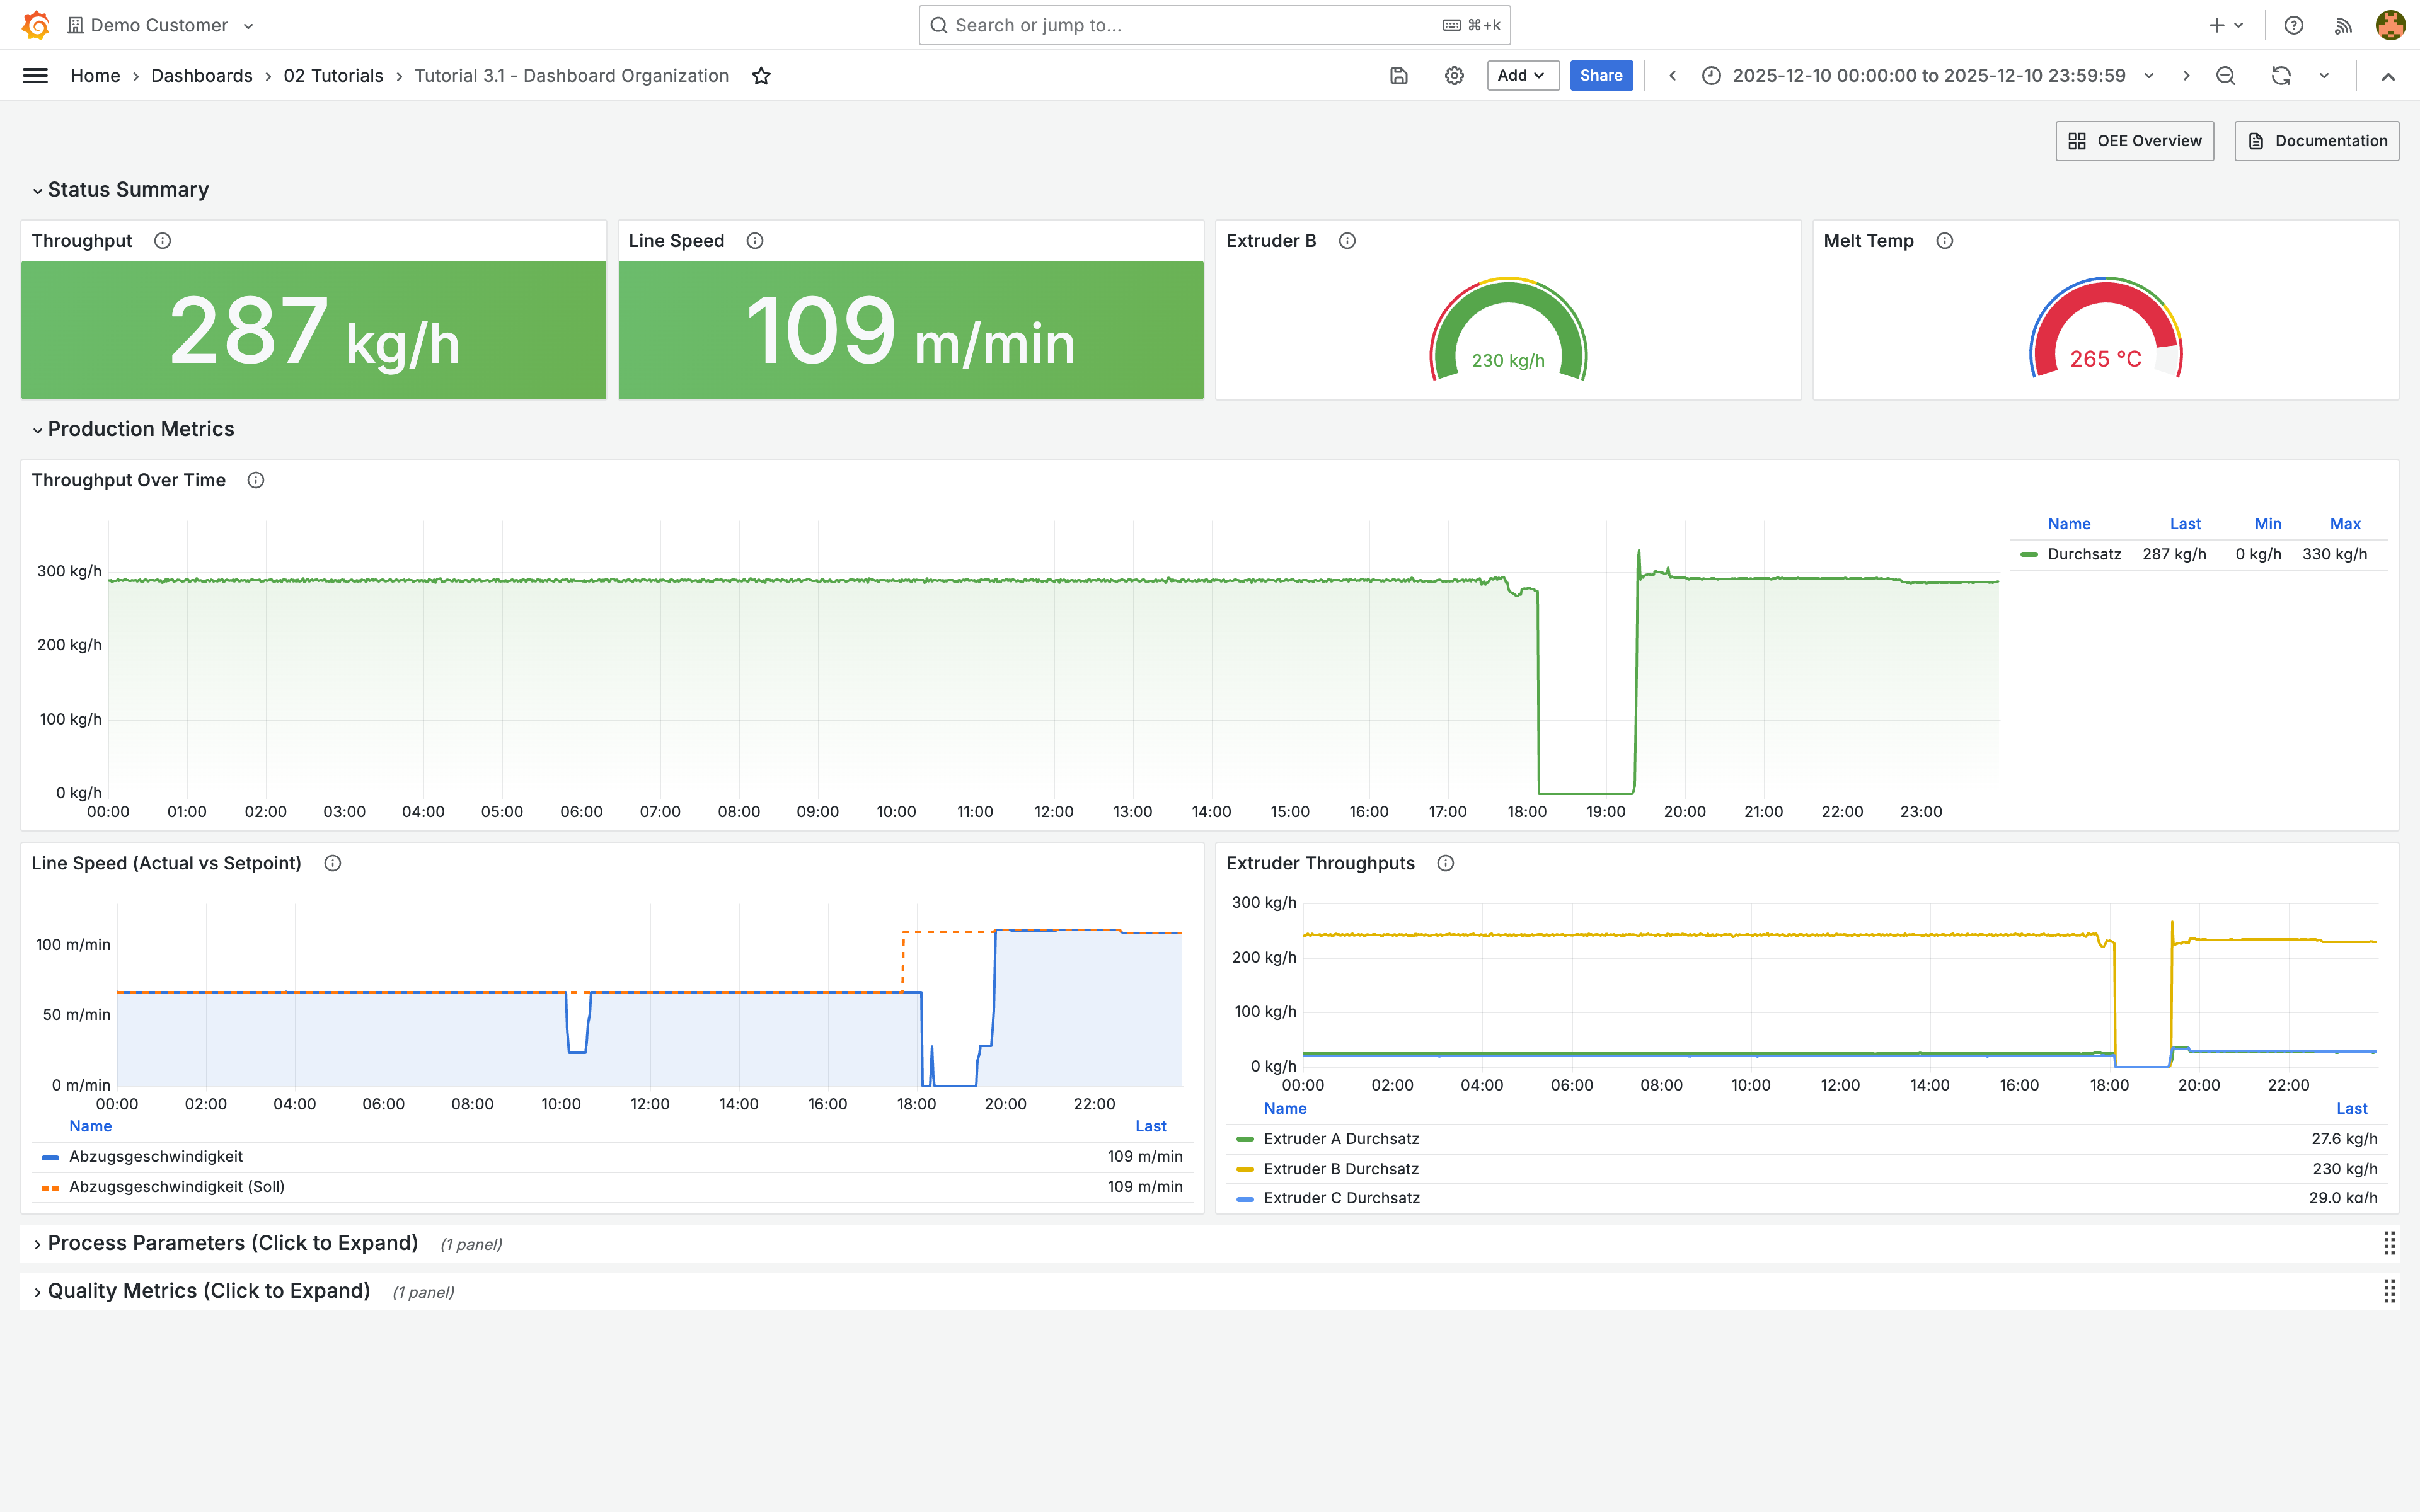Open the 02 Tutorials breadcrumb folder

pyautogui.click(x=333, y=76)
